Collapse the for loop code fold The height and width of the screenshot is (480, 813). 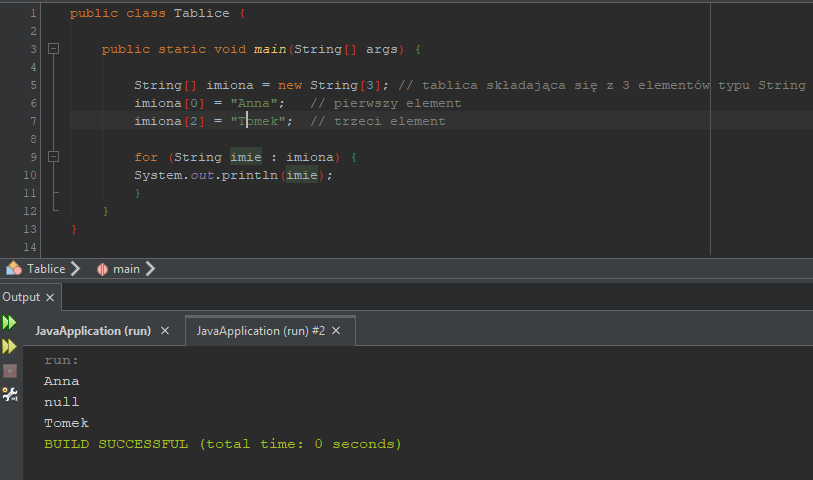pyautogui.click(x=53, y=157)
